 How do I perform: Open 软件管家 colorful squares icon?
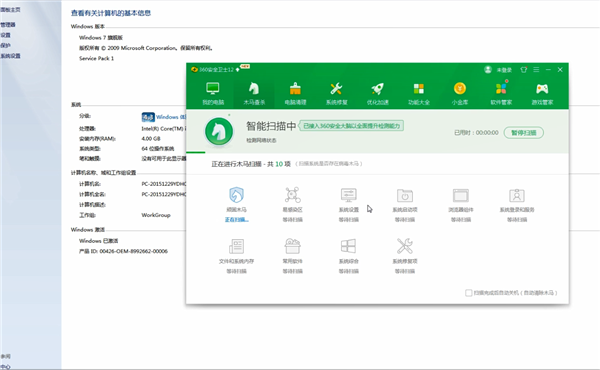pos(501,93)
